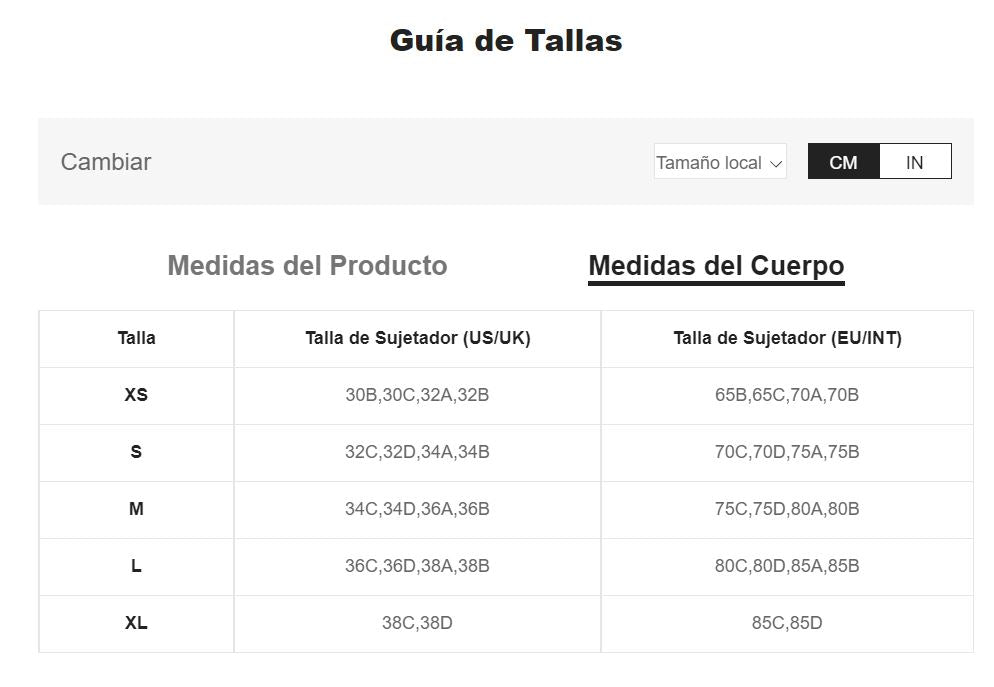The width and height of the screenshot is (994, 687).
Task: Select the L size row label
Action: [x=136, y=566]
